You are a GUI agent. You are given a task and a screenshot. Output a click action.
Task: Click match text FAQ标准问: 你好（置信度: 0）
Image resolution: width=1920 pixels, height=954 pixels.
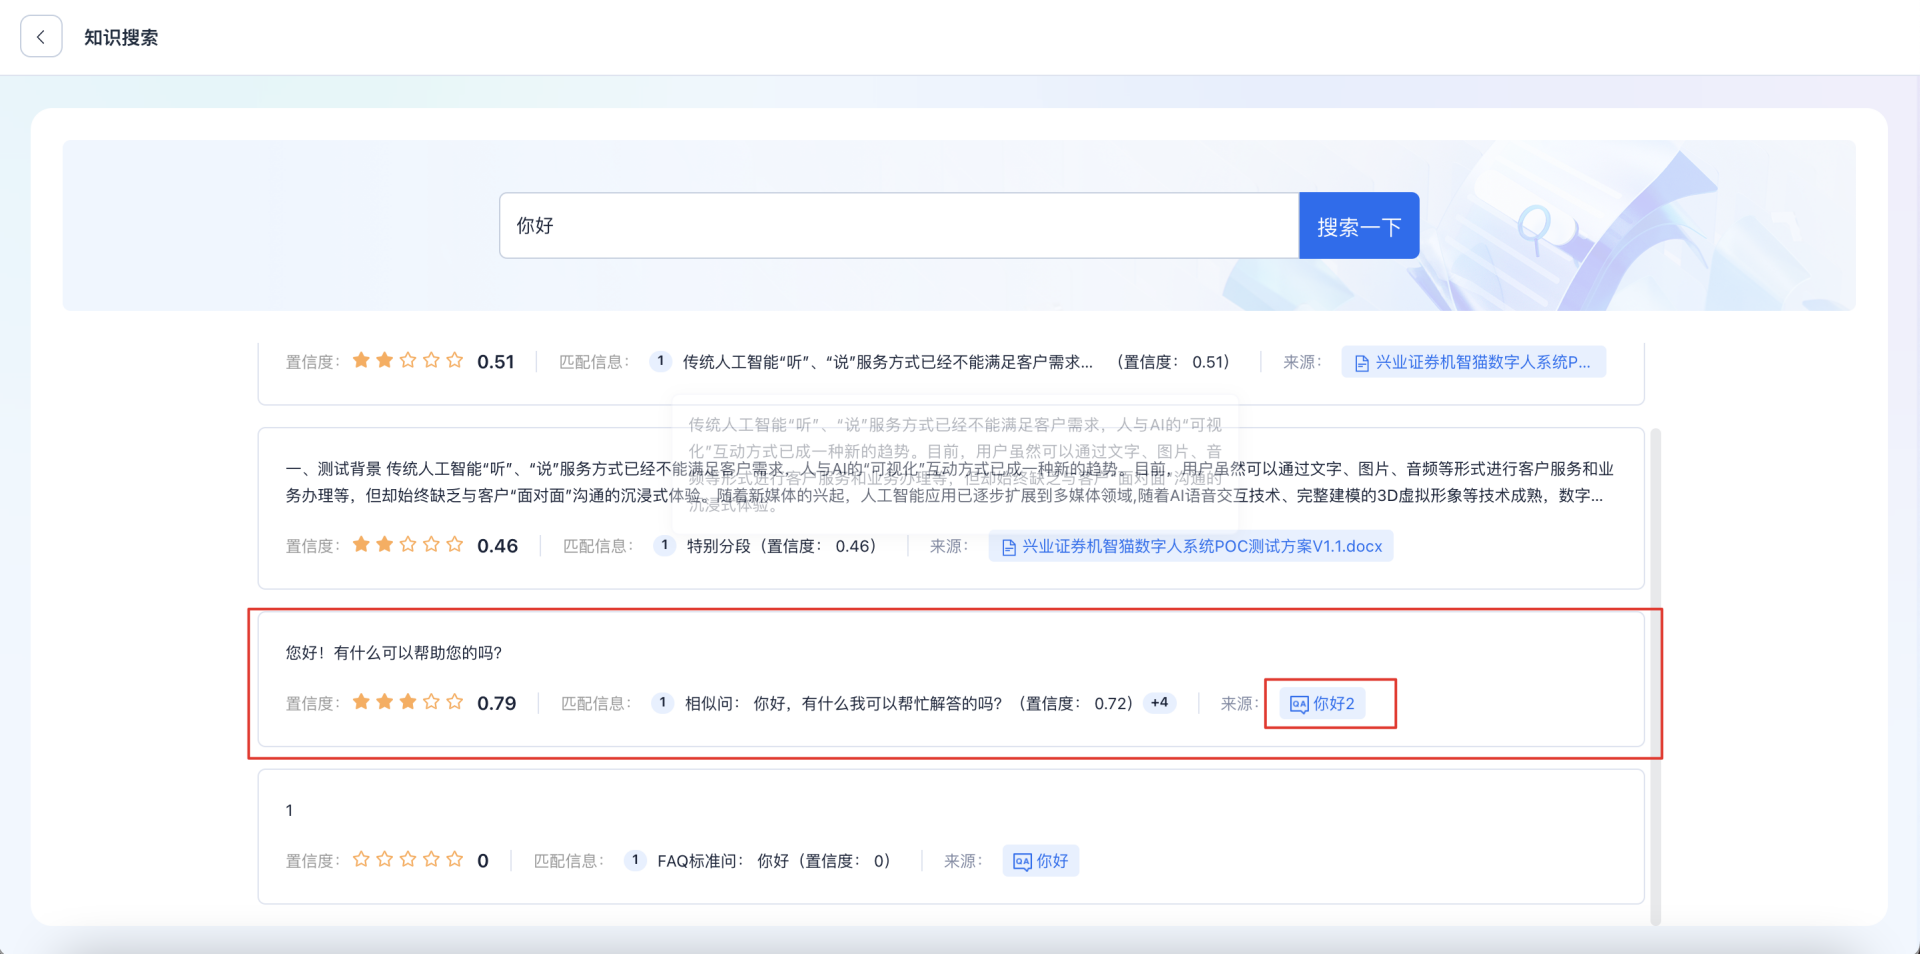(x=774, y=861)
